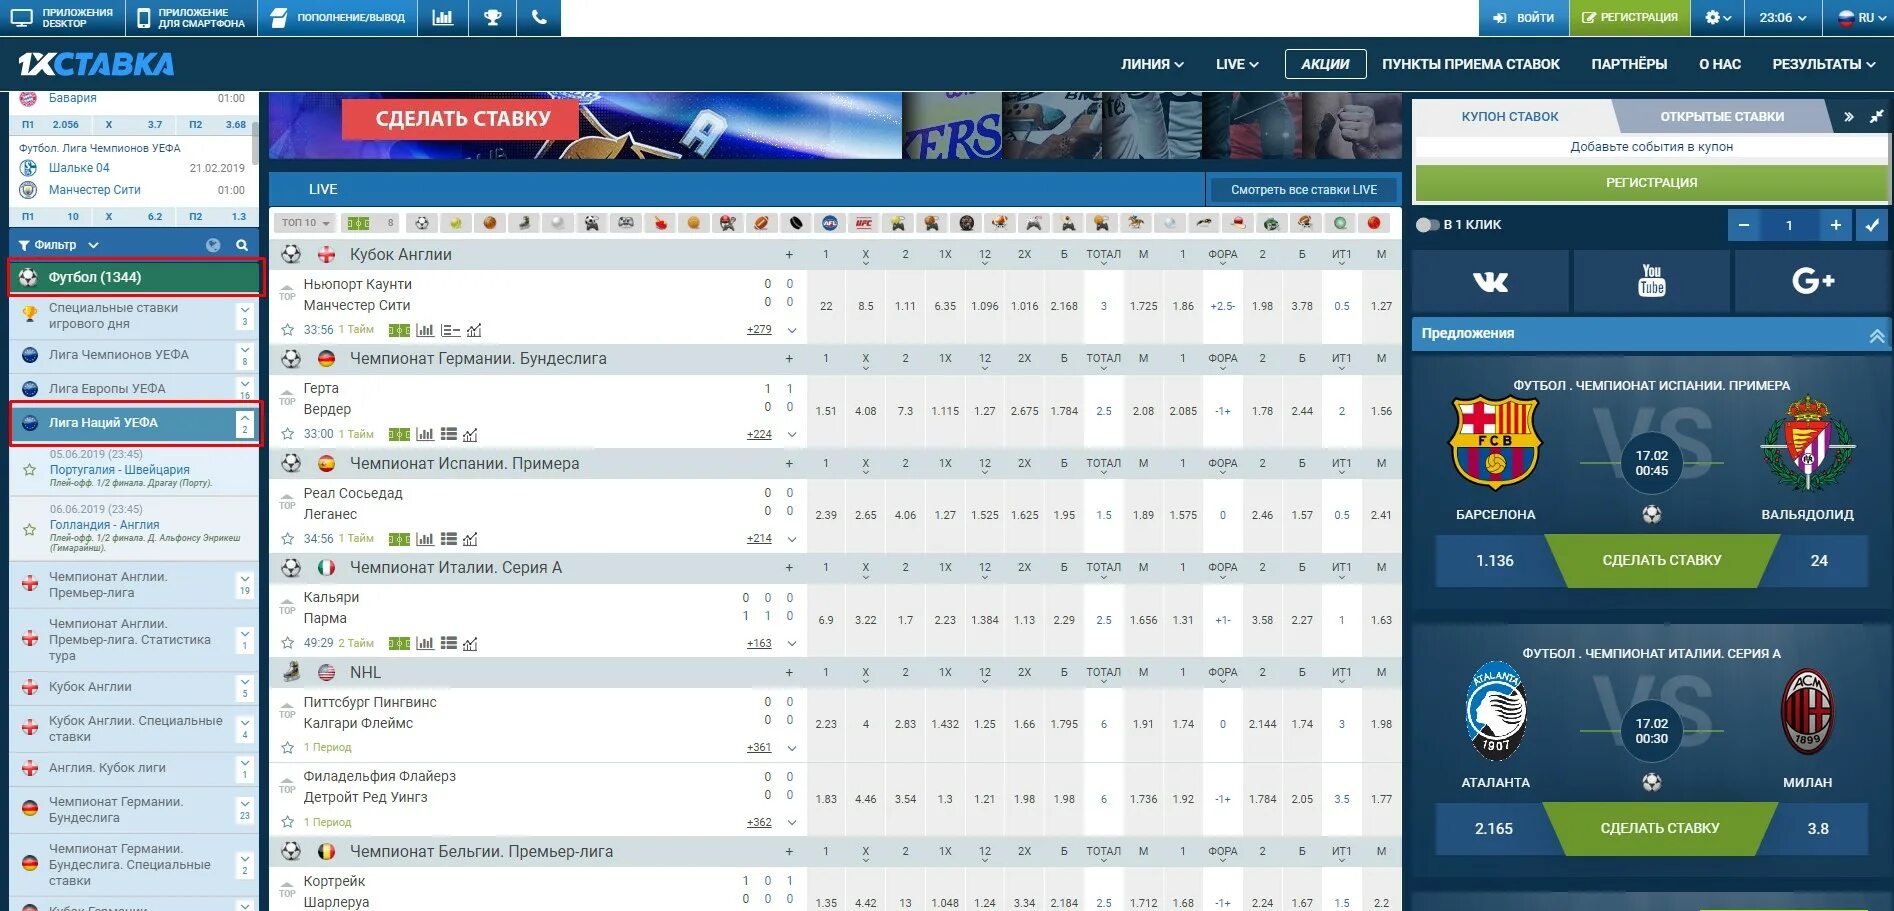The width and height of the screenshot is (1894, 911).
Task: Open the VK social network link
Action: point(1490,283)
